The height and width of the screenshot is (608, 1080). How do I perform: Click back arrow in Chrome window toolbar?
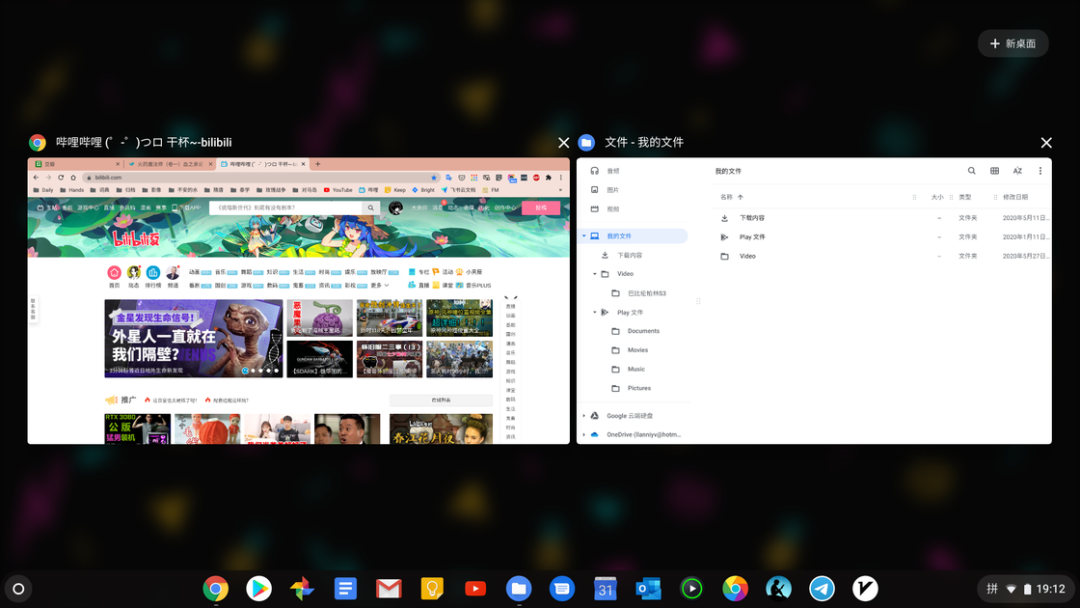pyautogui.click(x=36, y=178)
